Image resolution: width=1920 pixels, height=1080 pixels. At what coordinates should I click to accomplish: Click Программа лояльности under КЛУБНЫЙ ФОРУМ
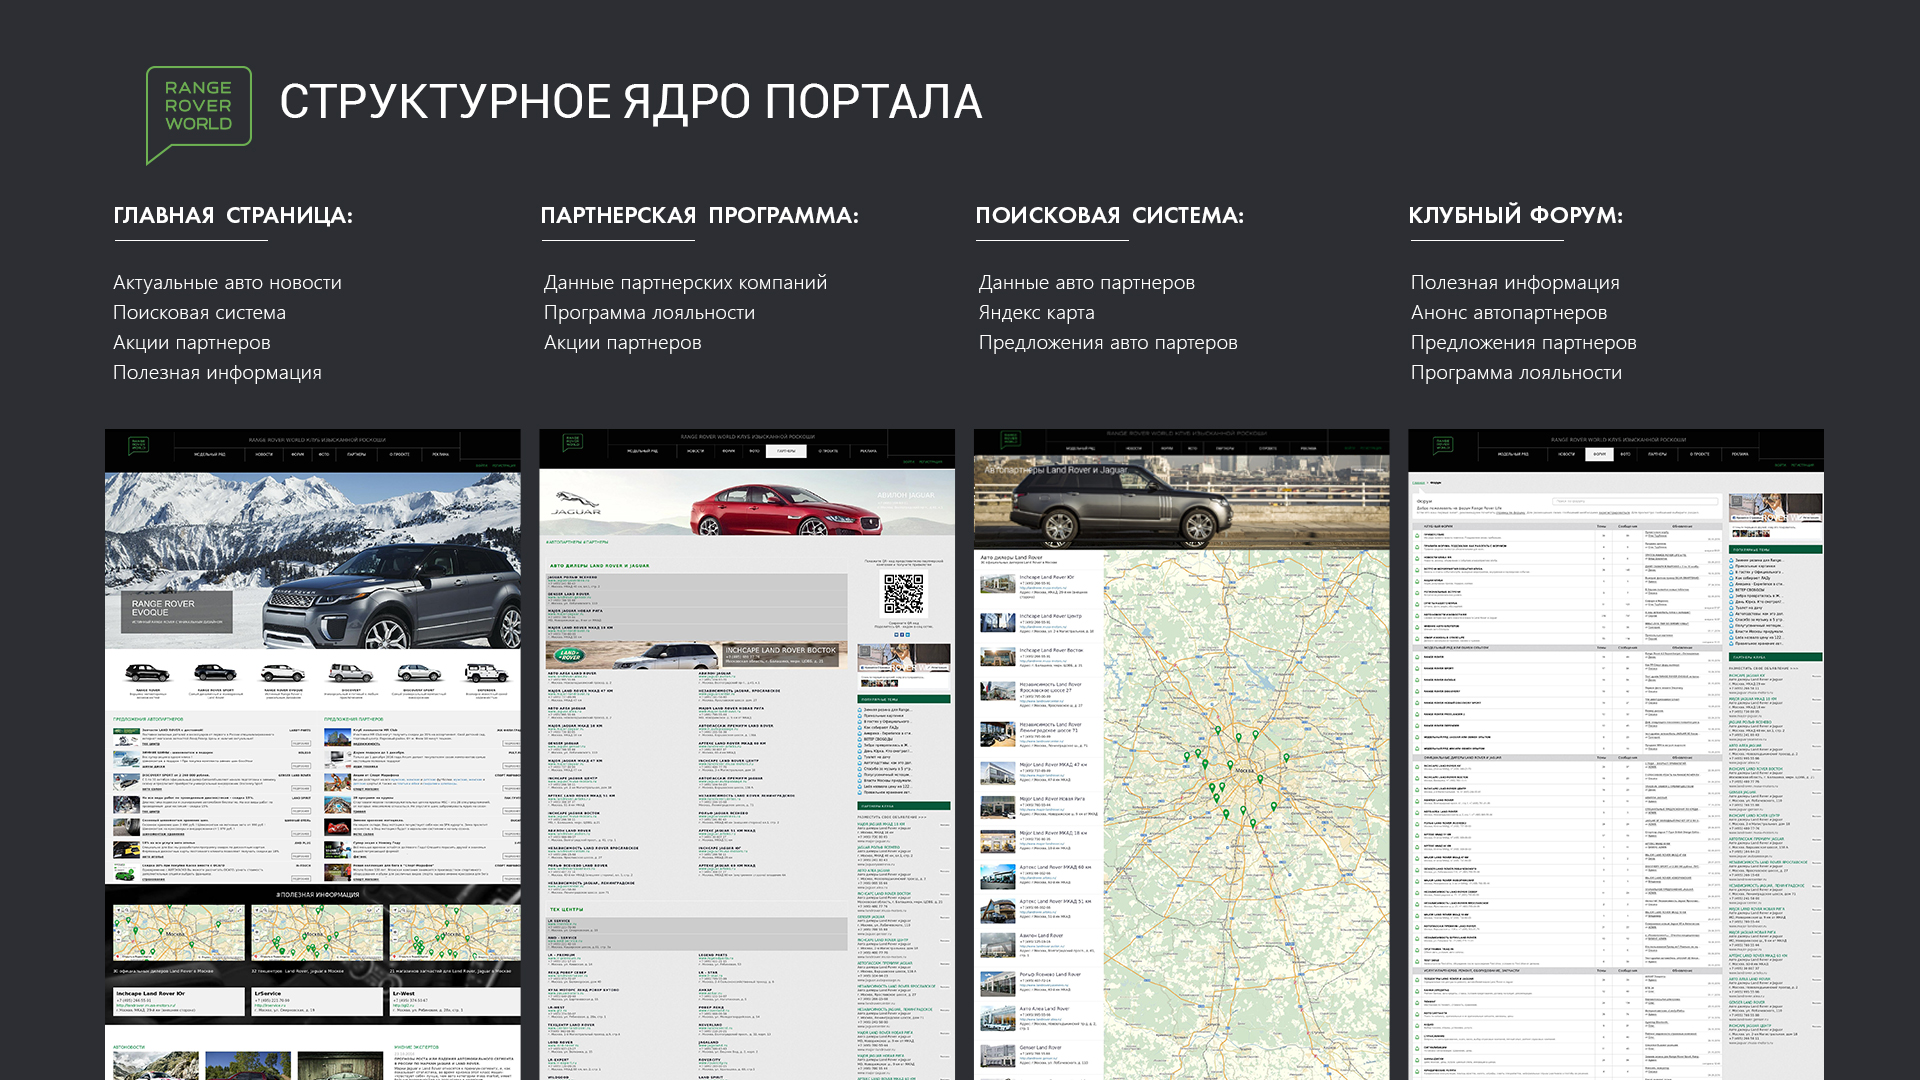click(x=1516, y=373)
